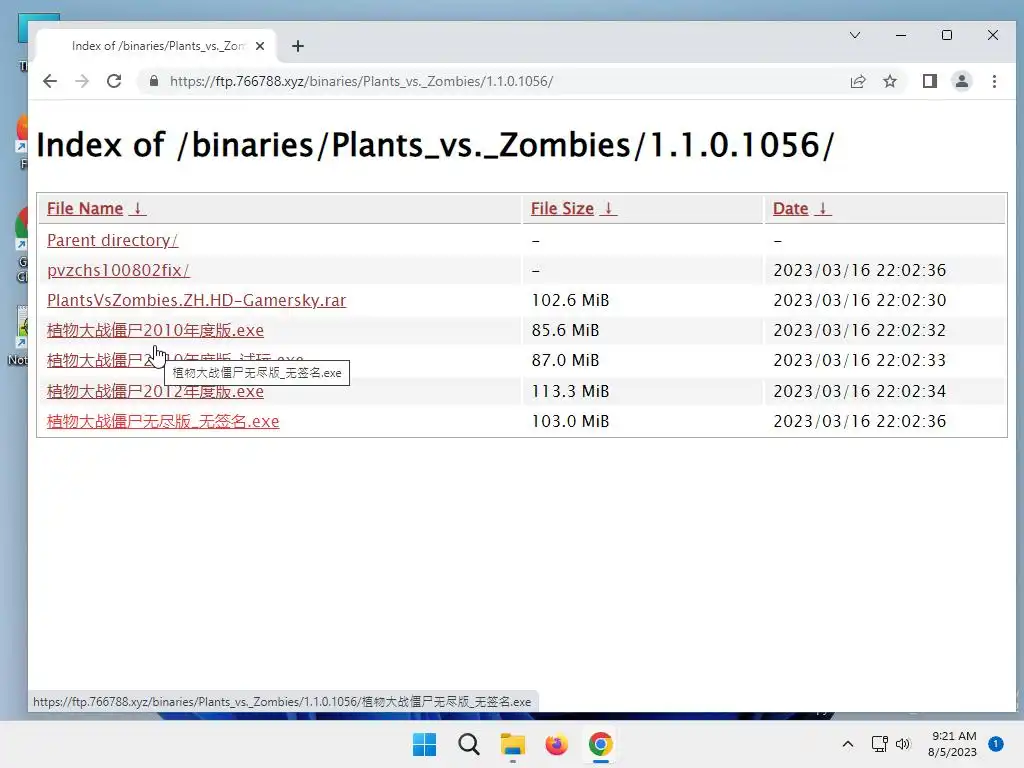Open the browser side panel
The width and height of the screenshot is (1024, 768).
pyautogui.click(x=930, y=81)
